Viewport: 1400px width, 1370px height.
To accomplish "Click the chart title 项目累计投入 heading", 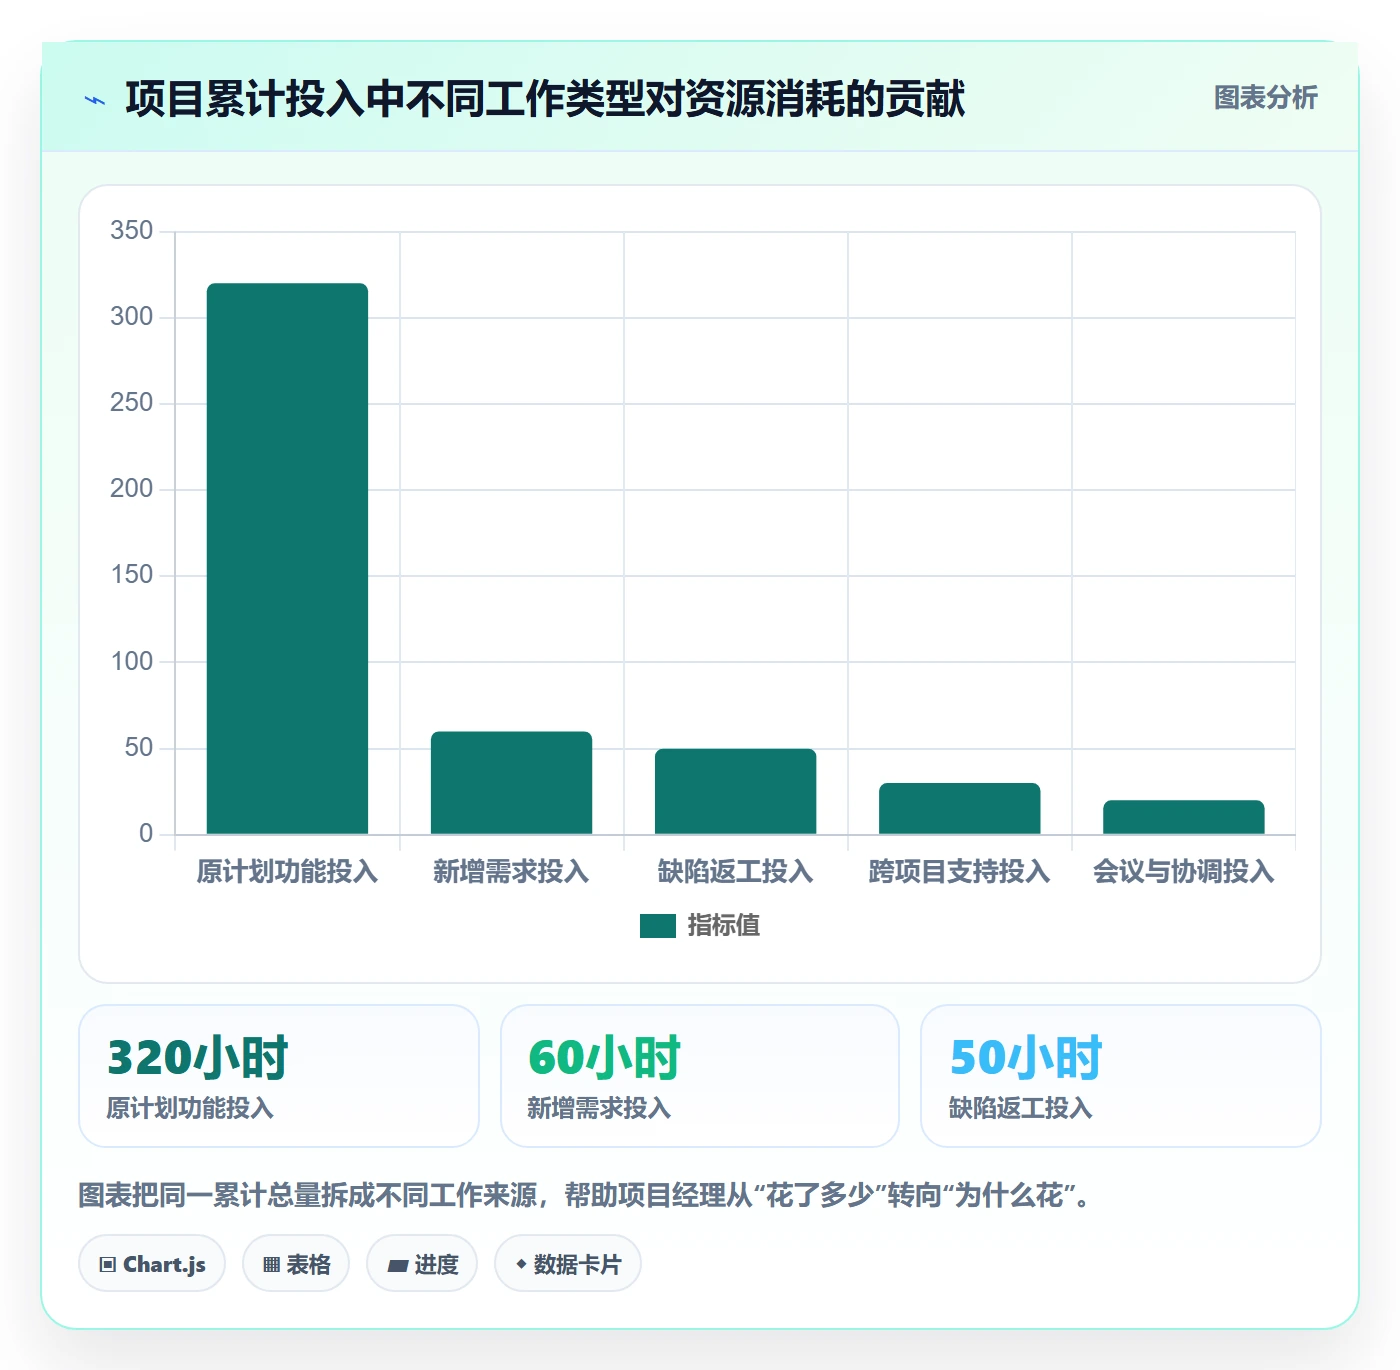I will 545,99.
